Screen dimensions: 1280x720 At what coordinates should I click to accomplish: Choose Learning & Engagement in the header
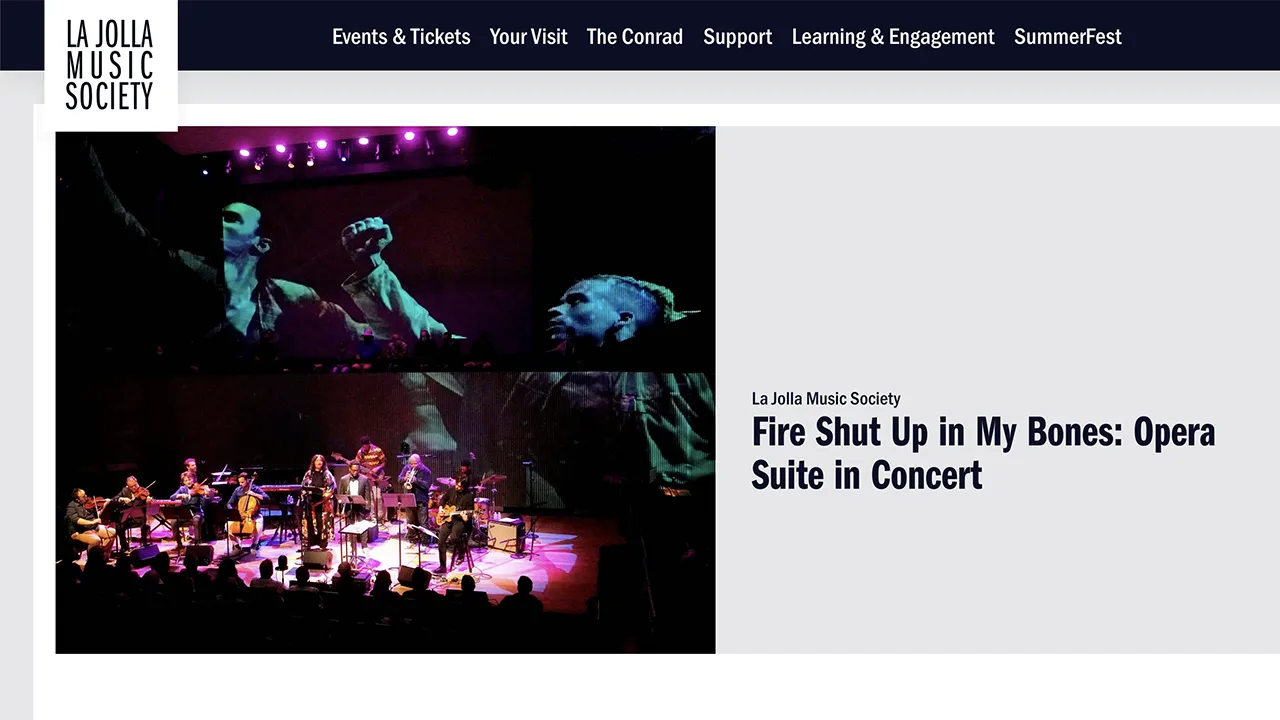pos(893,37)
